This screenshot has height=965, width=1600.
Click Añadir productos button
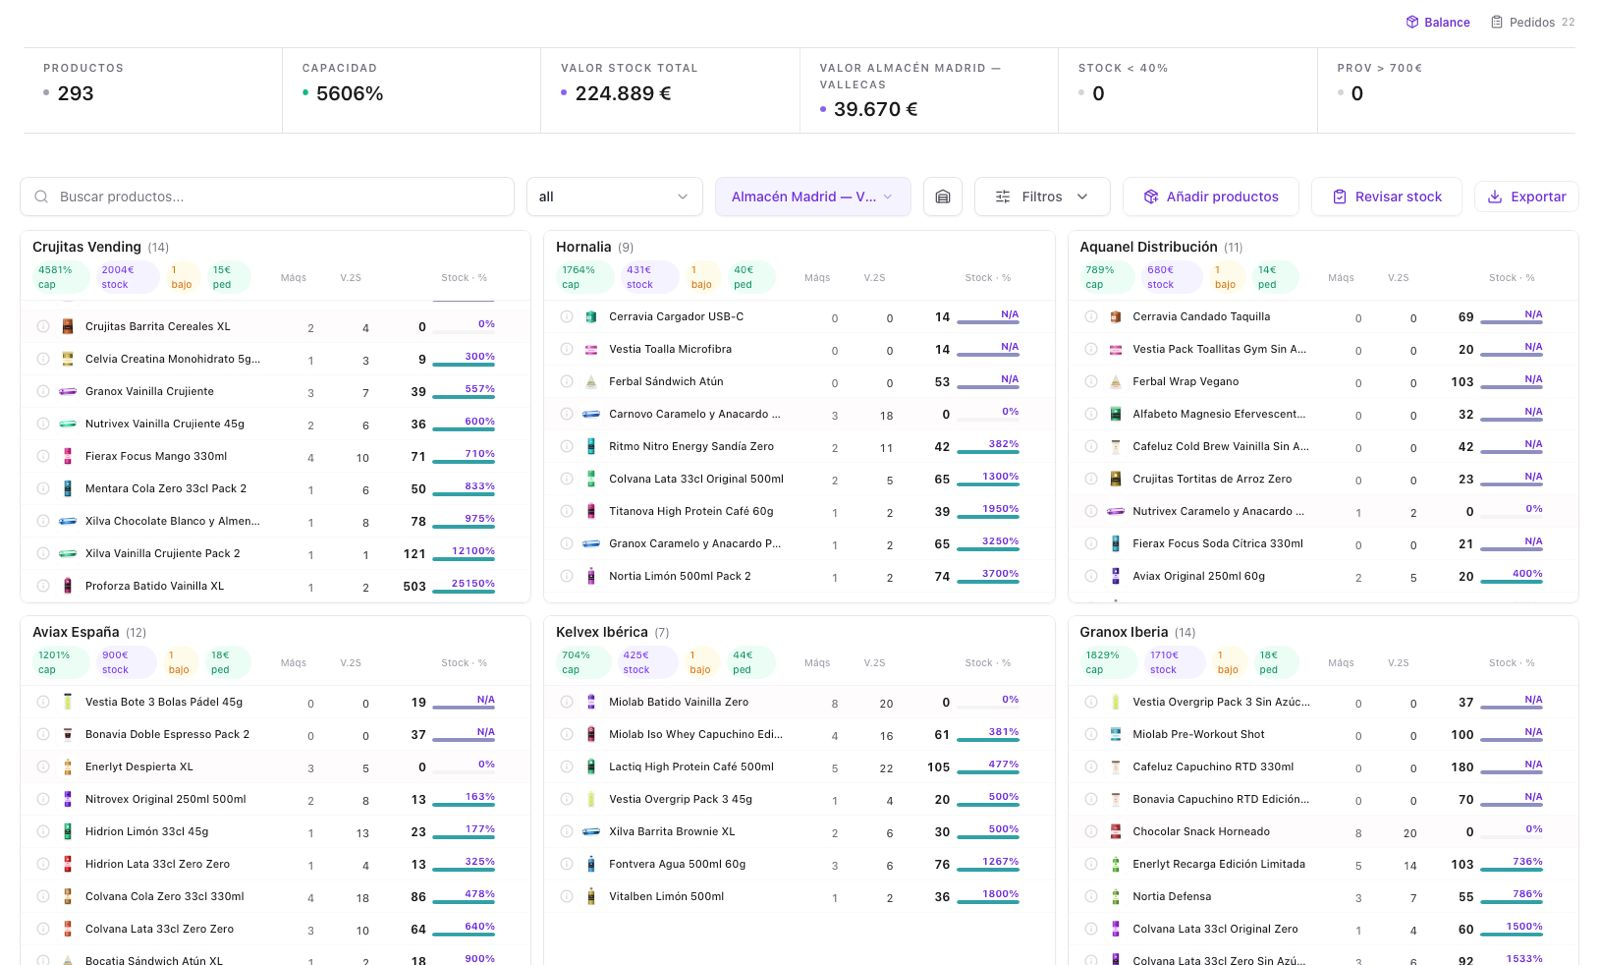click(1210, 197)
